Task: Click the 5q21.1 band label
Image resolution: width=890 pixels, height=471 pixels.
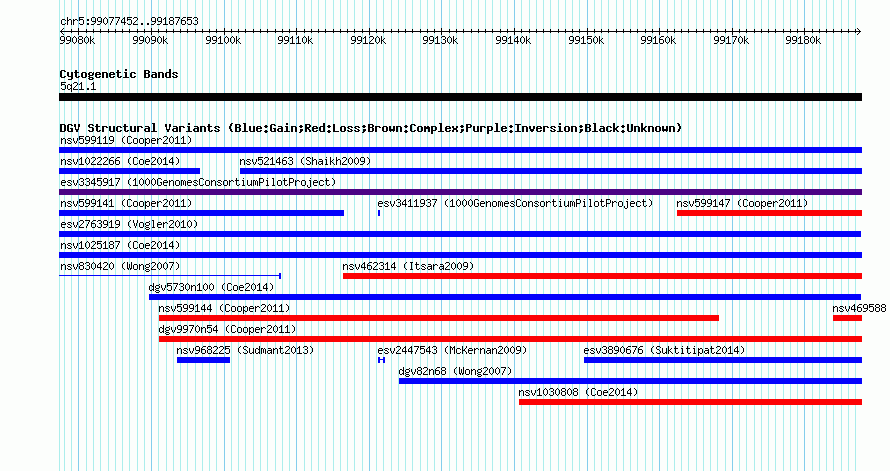Action: 78,86
